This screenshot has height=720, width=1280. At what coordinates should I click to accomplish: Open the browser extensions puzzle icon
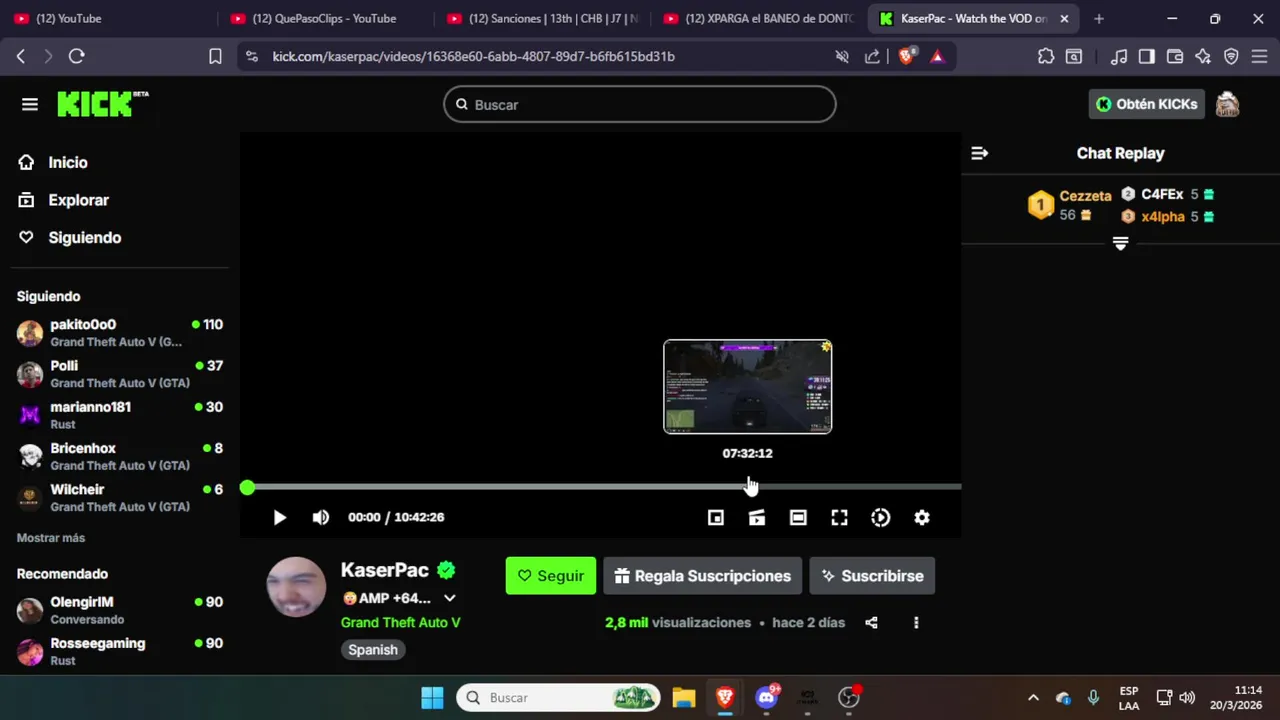(x=1046, y=56)
